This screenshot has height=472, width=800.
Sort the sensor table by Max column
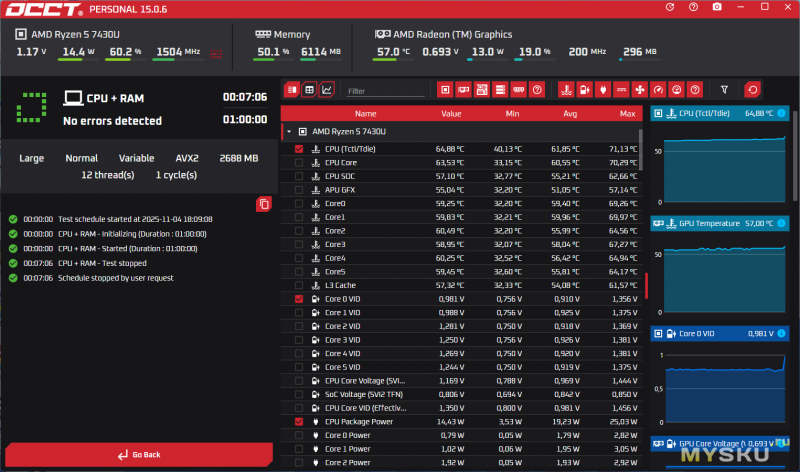tap(627, 113)
